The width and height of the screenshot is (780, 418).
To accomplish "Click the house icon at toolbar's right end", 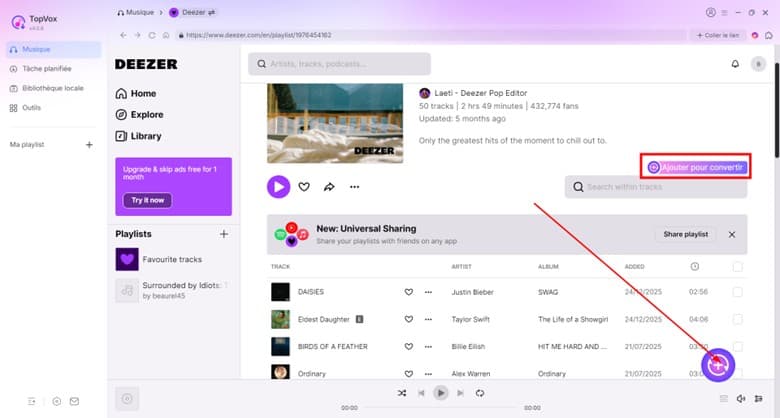I will click(769, 35).
